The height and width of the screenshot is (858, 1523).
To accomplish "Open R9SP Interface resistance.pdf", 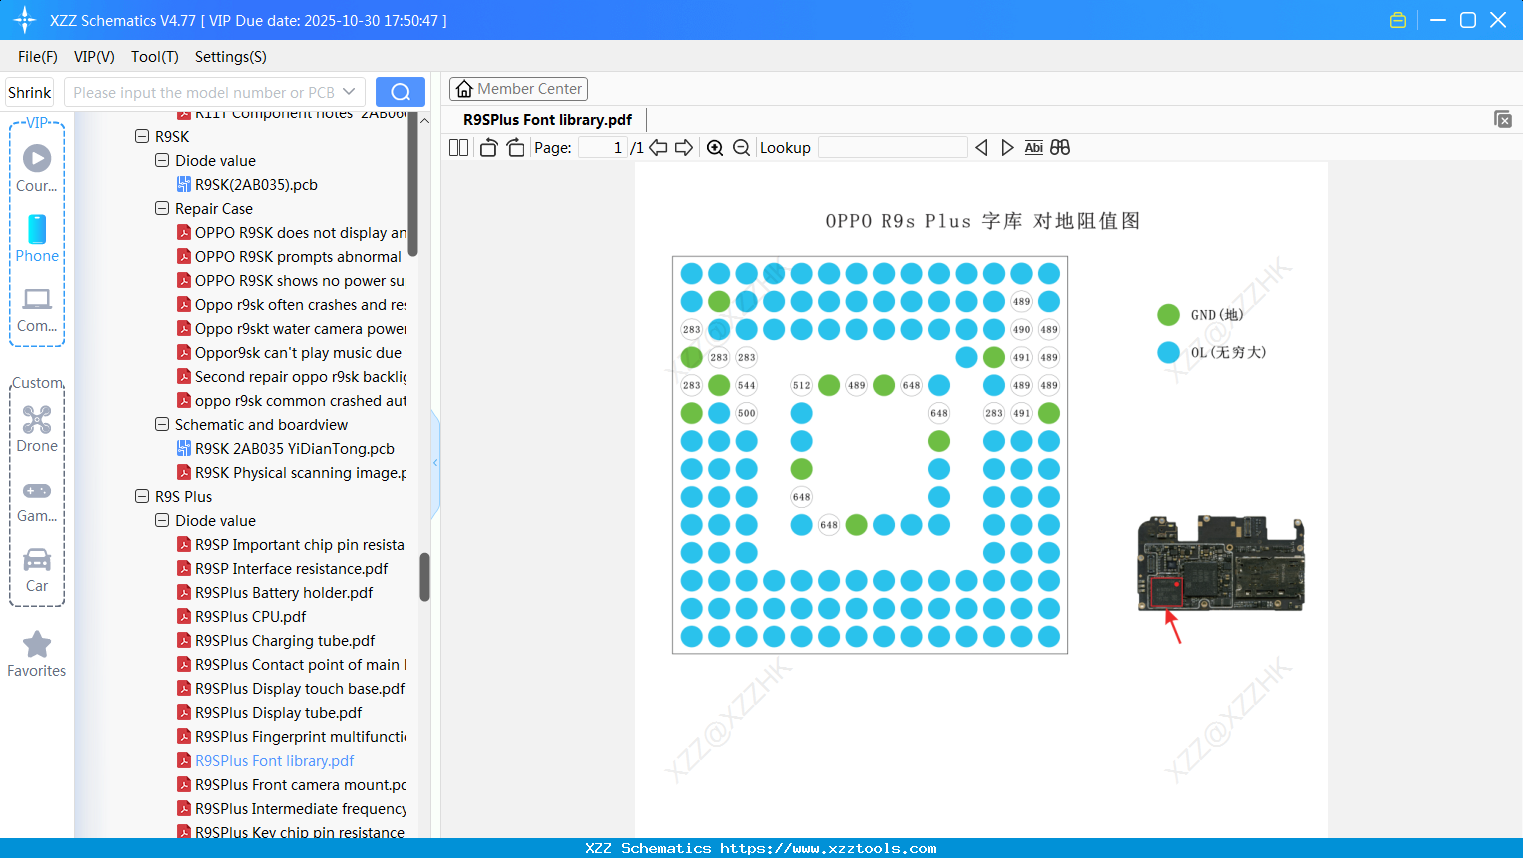I will 292,568.
